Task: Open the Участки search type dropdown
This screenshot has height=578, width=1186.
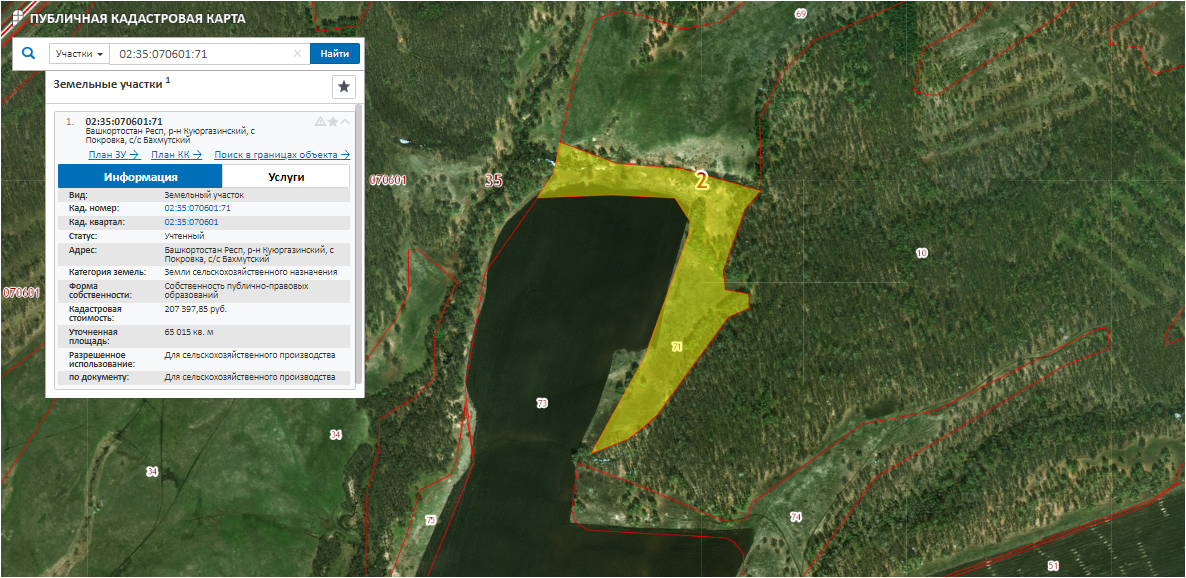Action: (79, 54)
